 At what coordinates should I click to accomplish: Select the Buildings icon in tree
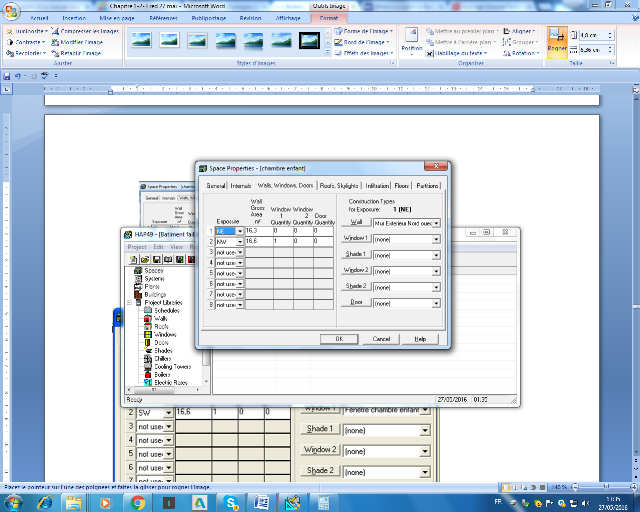pos(138,294)
